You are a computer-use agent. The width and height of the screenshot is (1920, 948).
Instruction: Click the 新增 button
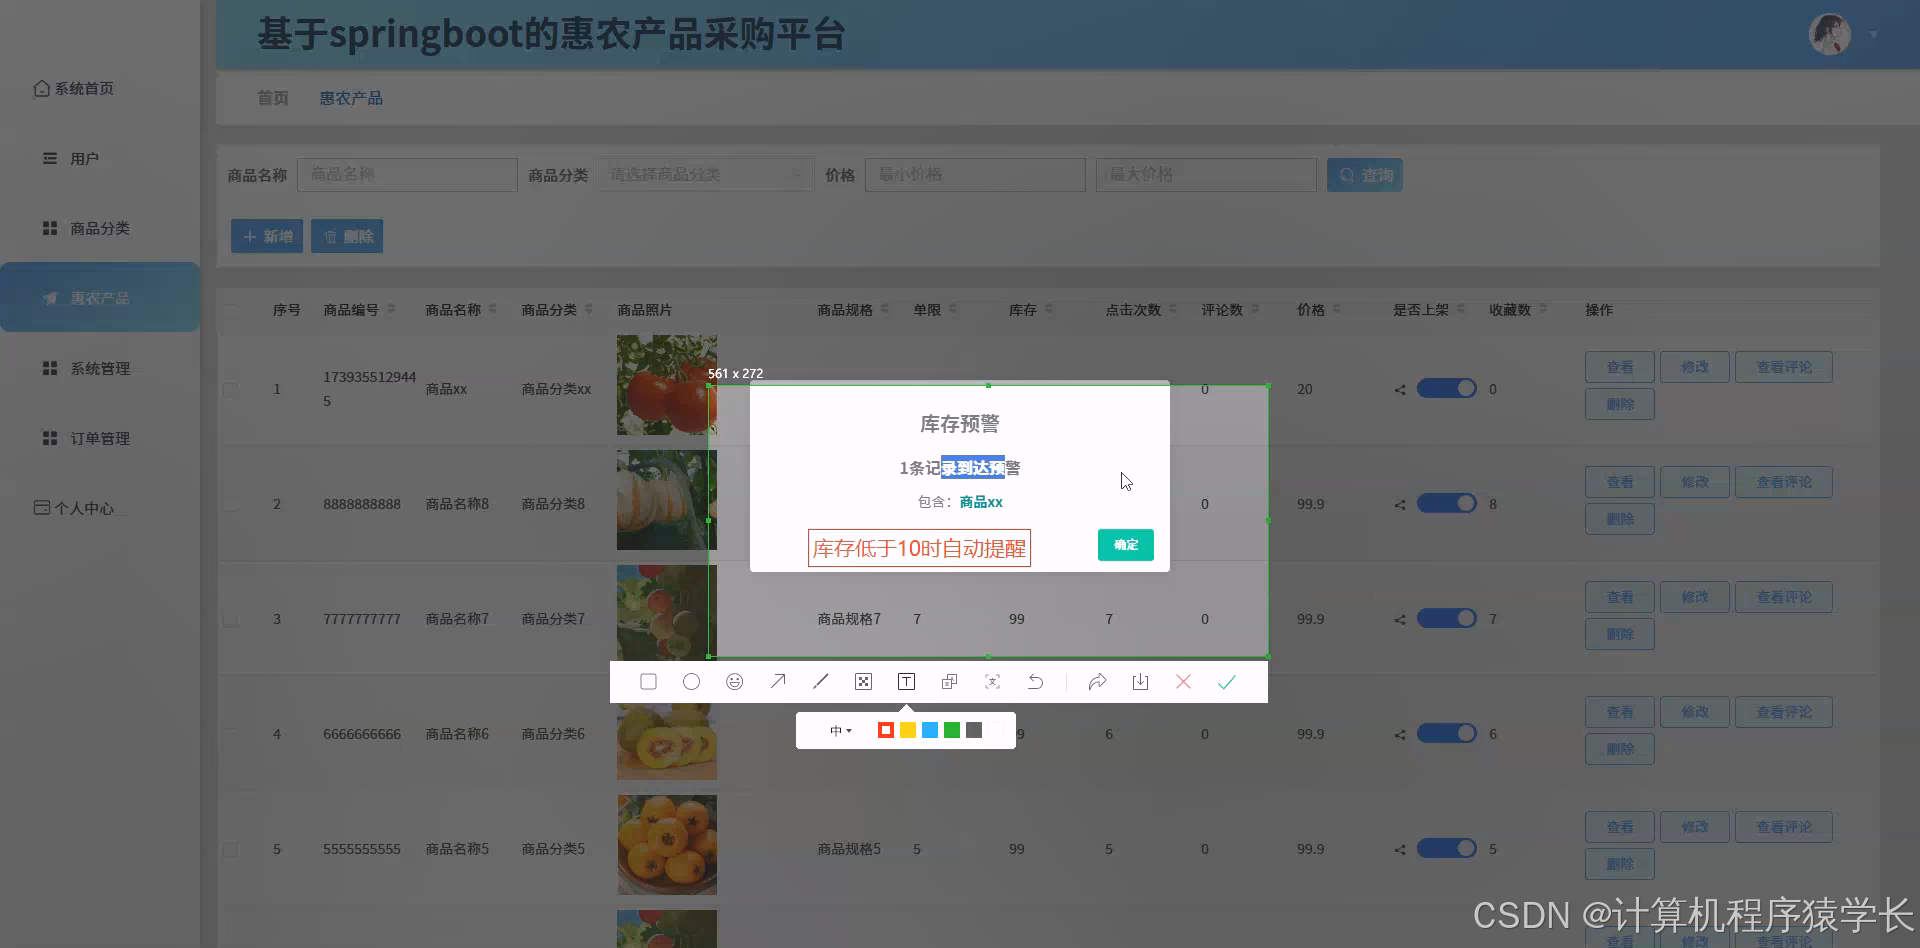(x=266, y=236)
